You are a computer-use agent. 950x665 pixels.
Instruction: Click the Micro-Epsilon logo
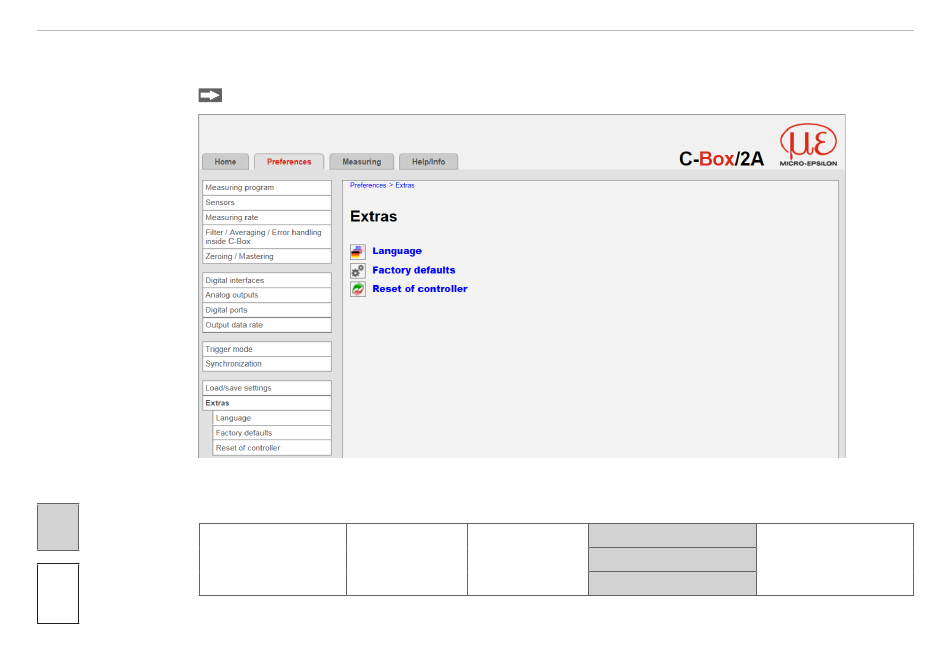click(808, 145)
